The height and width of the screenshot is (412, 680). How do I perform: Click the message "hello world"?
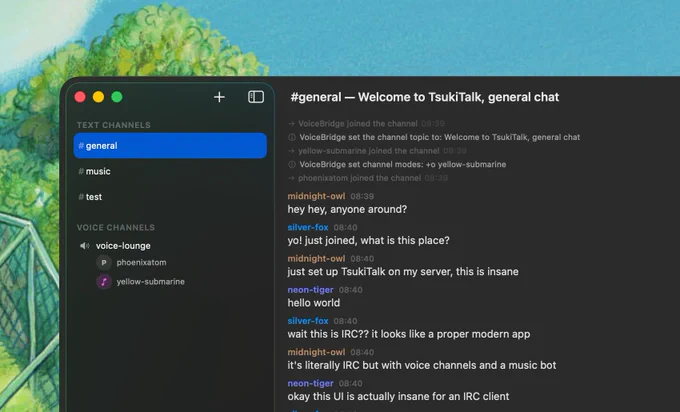pos(314,303)
